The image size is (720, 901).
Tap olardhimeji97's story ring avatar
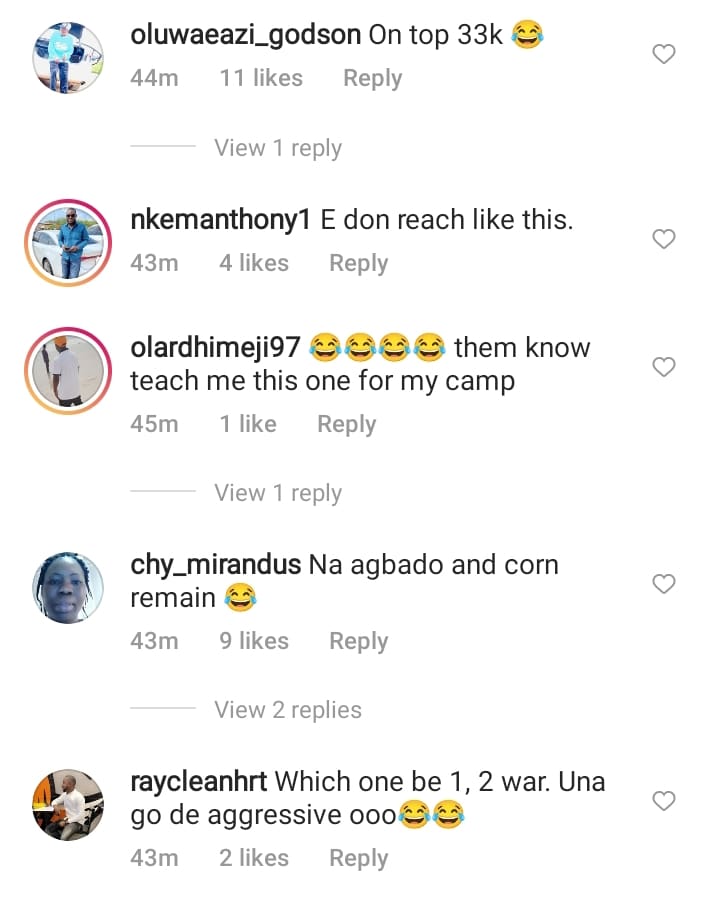pyautogui.click(x=68, y=370)
